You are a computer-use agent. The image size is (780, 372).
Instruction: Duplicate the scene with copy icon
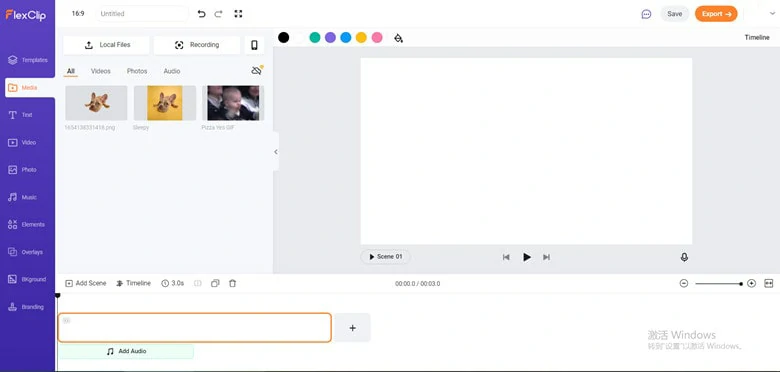215,283
